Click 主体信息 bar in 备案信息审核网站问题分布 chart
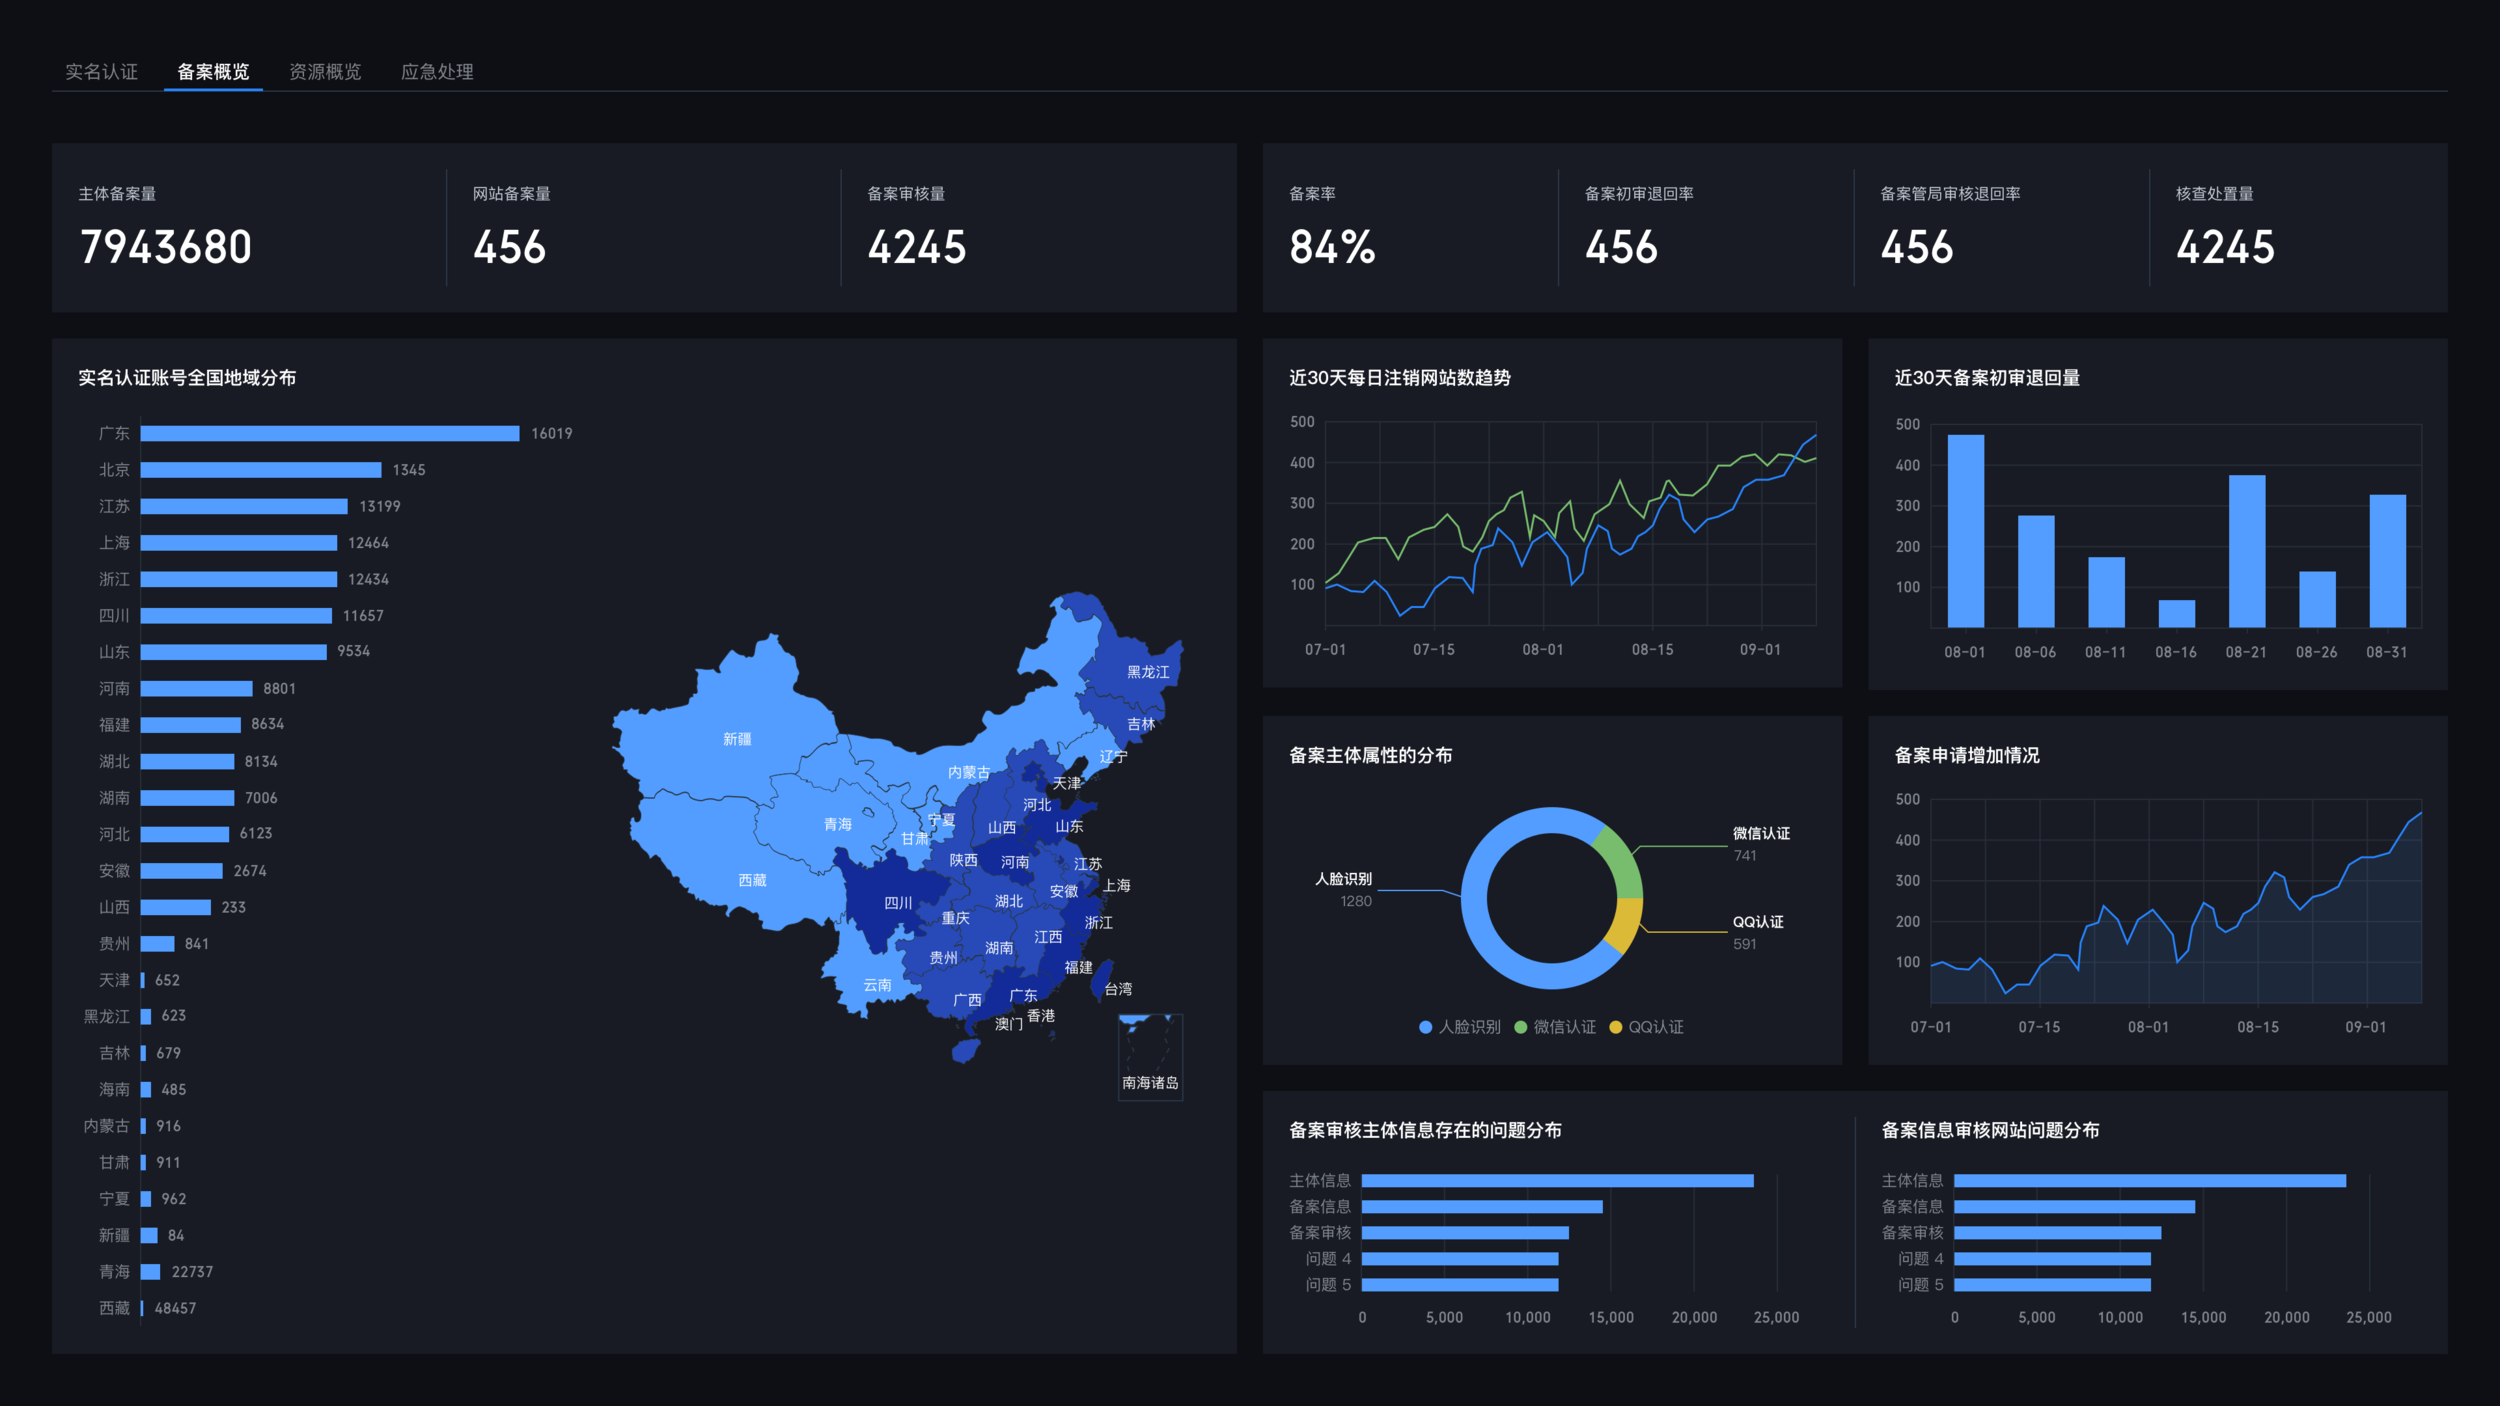Viewport: 2500px width, 1406px height. tap(2150, 1181)
